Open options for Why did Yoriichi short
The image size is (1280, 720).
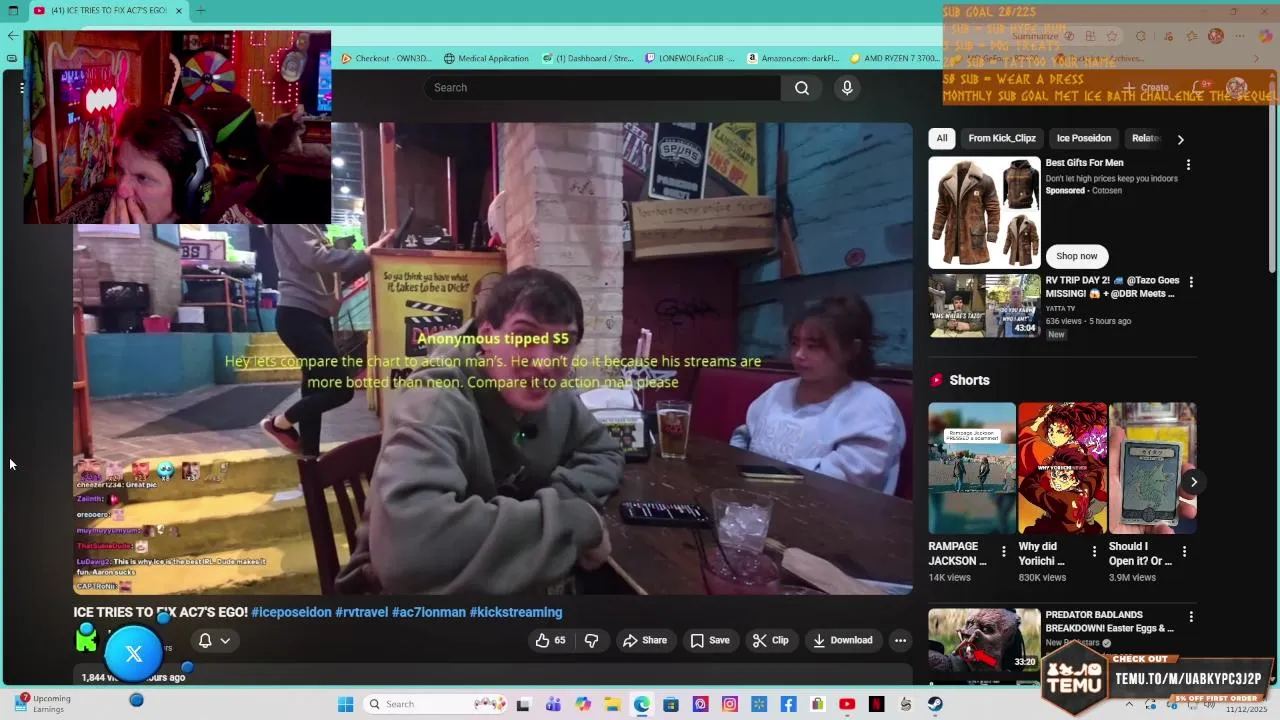(1094, 551)
